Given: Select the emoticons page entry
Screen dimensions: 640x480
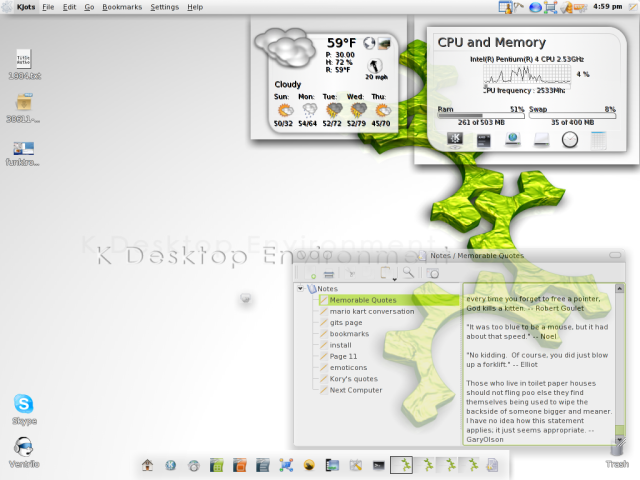Looking at the screenshot, I should point(348,368).
